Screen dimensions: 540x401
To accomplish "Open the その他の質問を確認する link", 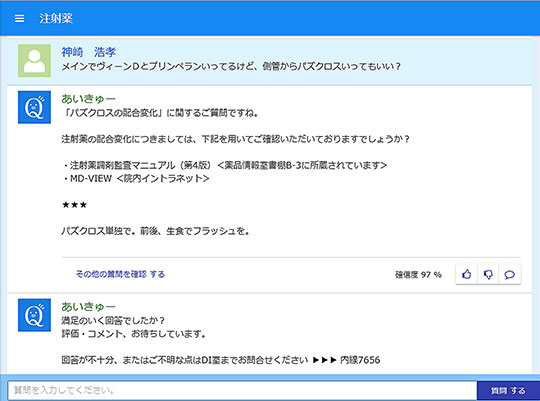I will pos(120,274).
